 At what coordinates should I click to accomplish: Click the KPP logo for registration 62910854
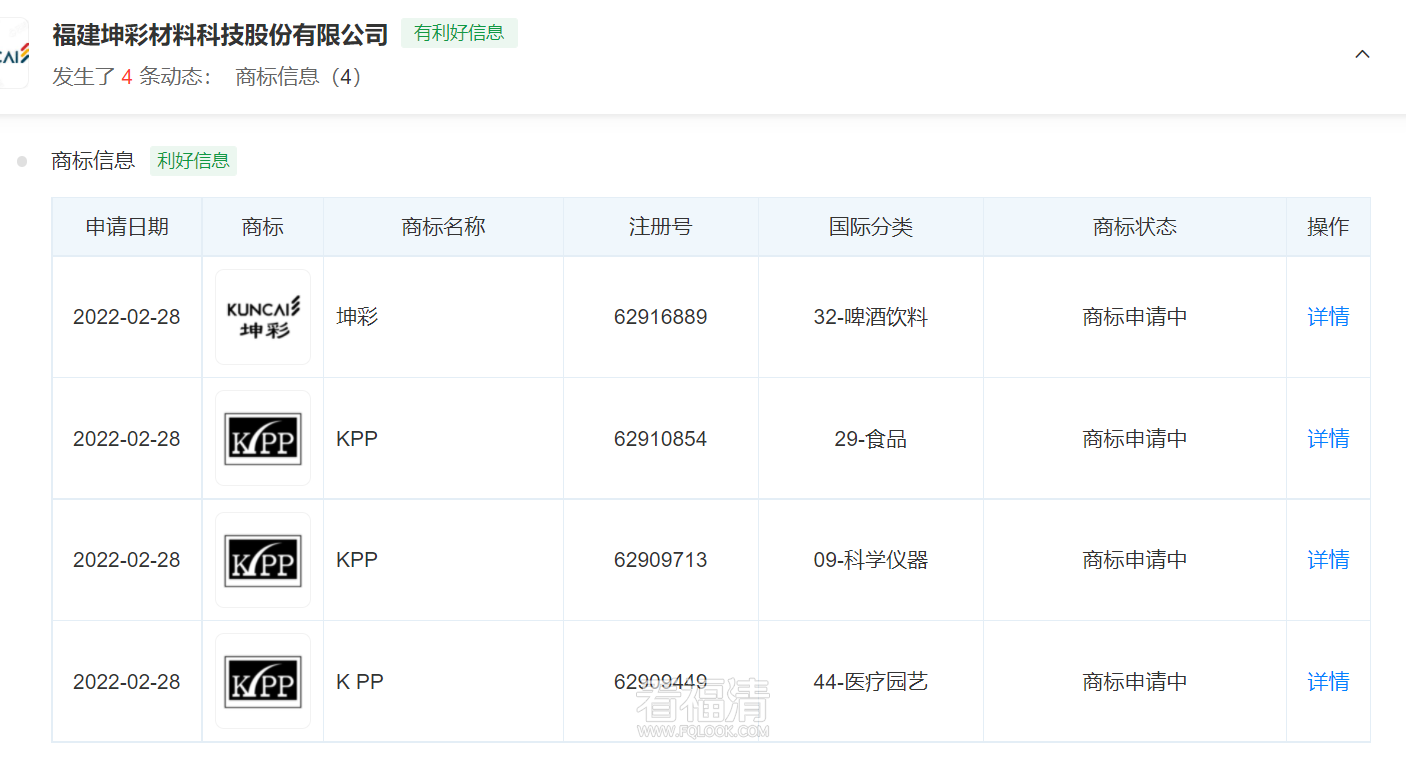tap(262, 438)
